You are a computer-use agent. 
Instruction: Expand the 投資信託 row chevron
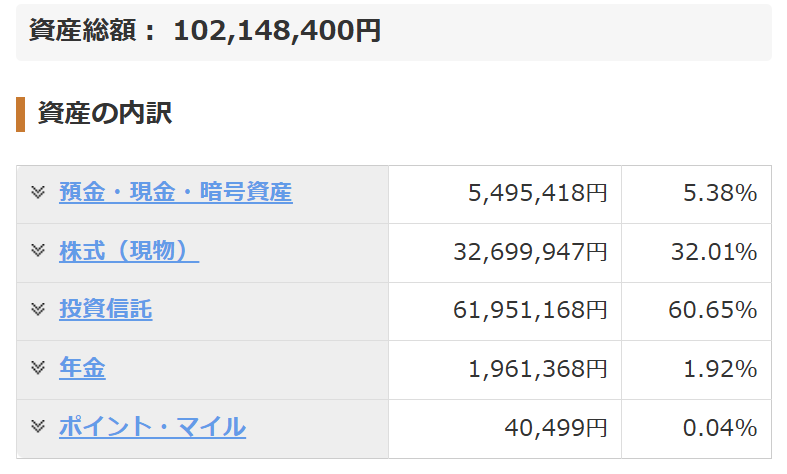click(38, 309)
